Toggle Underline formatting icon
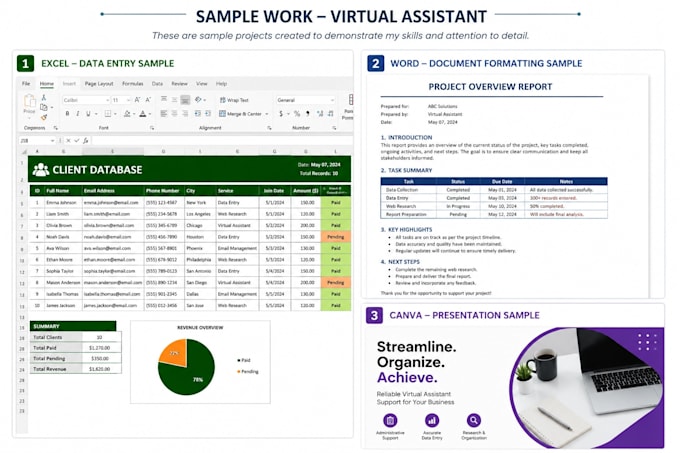Image resolution: width=680 pixels, height=453 pixels. tap(88, 114)
